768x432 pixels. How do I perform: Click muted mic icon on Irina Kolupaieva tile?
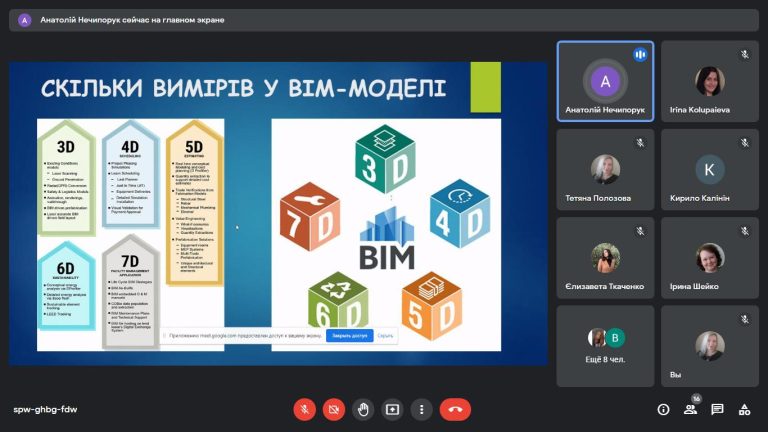(x=744, y=54)
